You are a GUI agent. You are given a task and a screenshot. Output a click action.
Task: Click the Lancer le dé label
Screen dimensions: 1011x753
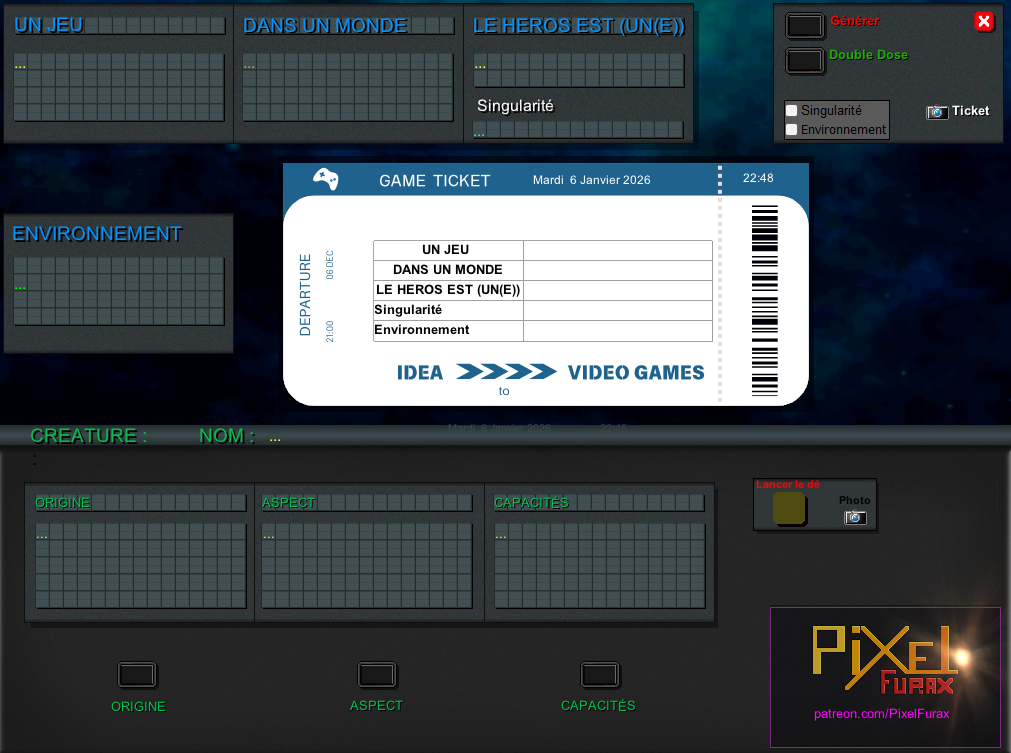pos(788,484)
